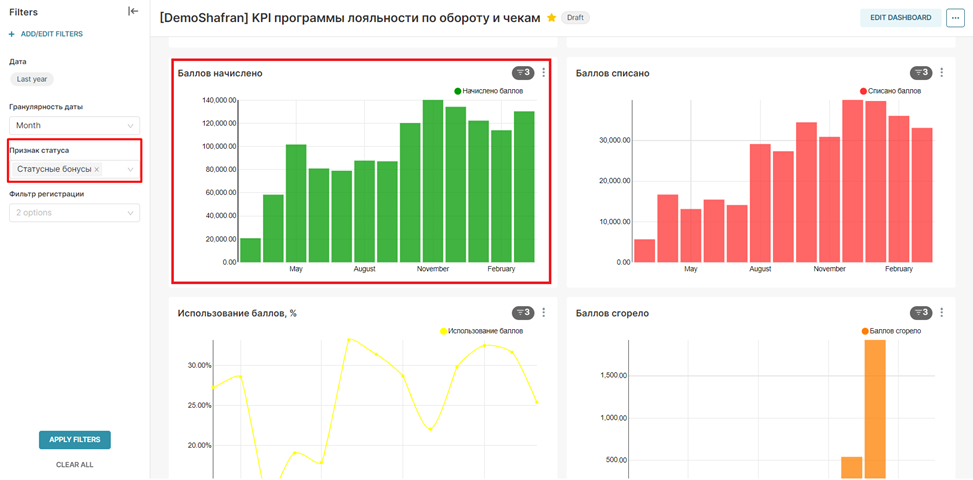Click the Apply Filters button

click(x=74, y=440)
